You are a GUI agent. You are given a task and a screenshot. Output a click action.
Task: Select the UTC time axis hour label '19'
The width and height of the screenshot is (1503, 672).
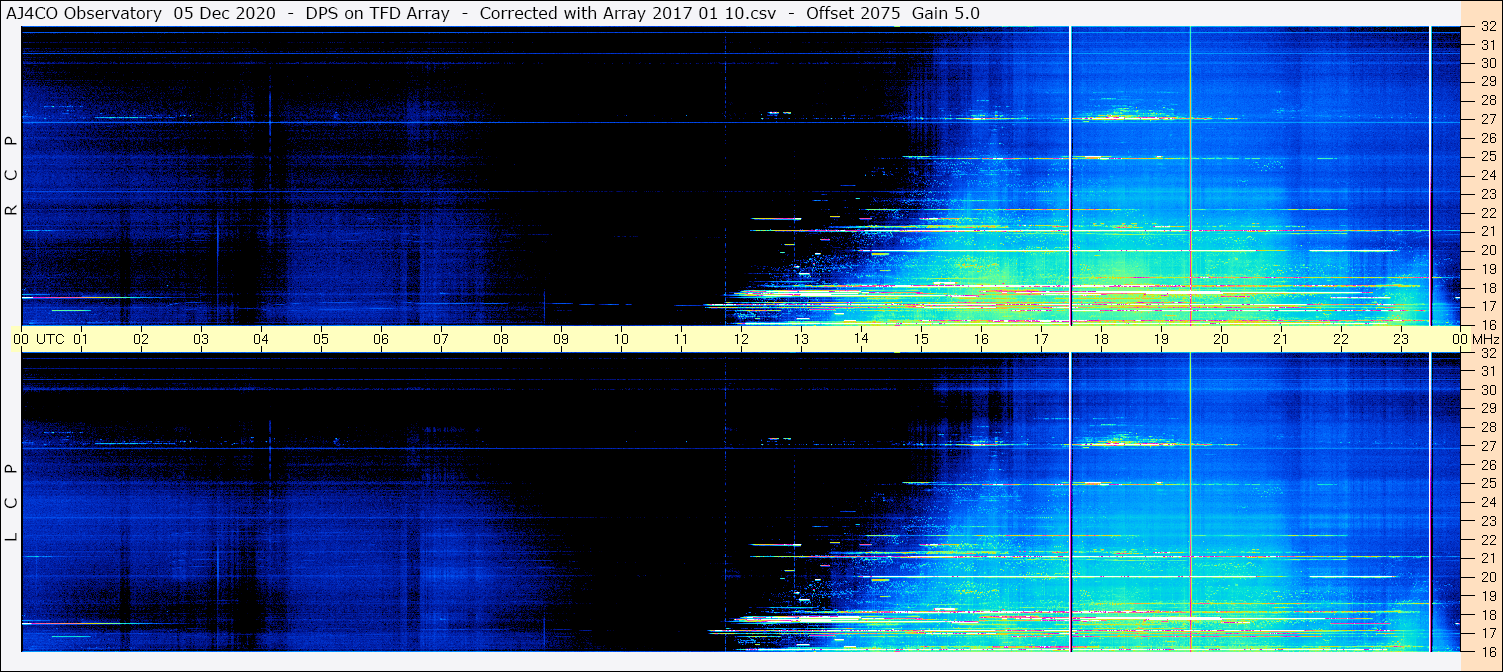pos(1161,339)
